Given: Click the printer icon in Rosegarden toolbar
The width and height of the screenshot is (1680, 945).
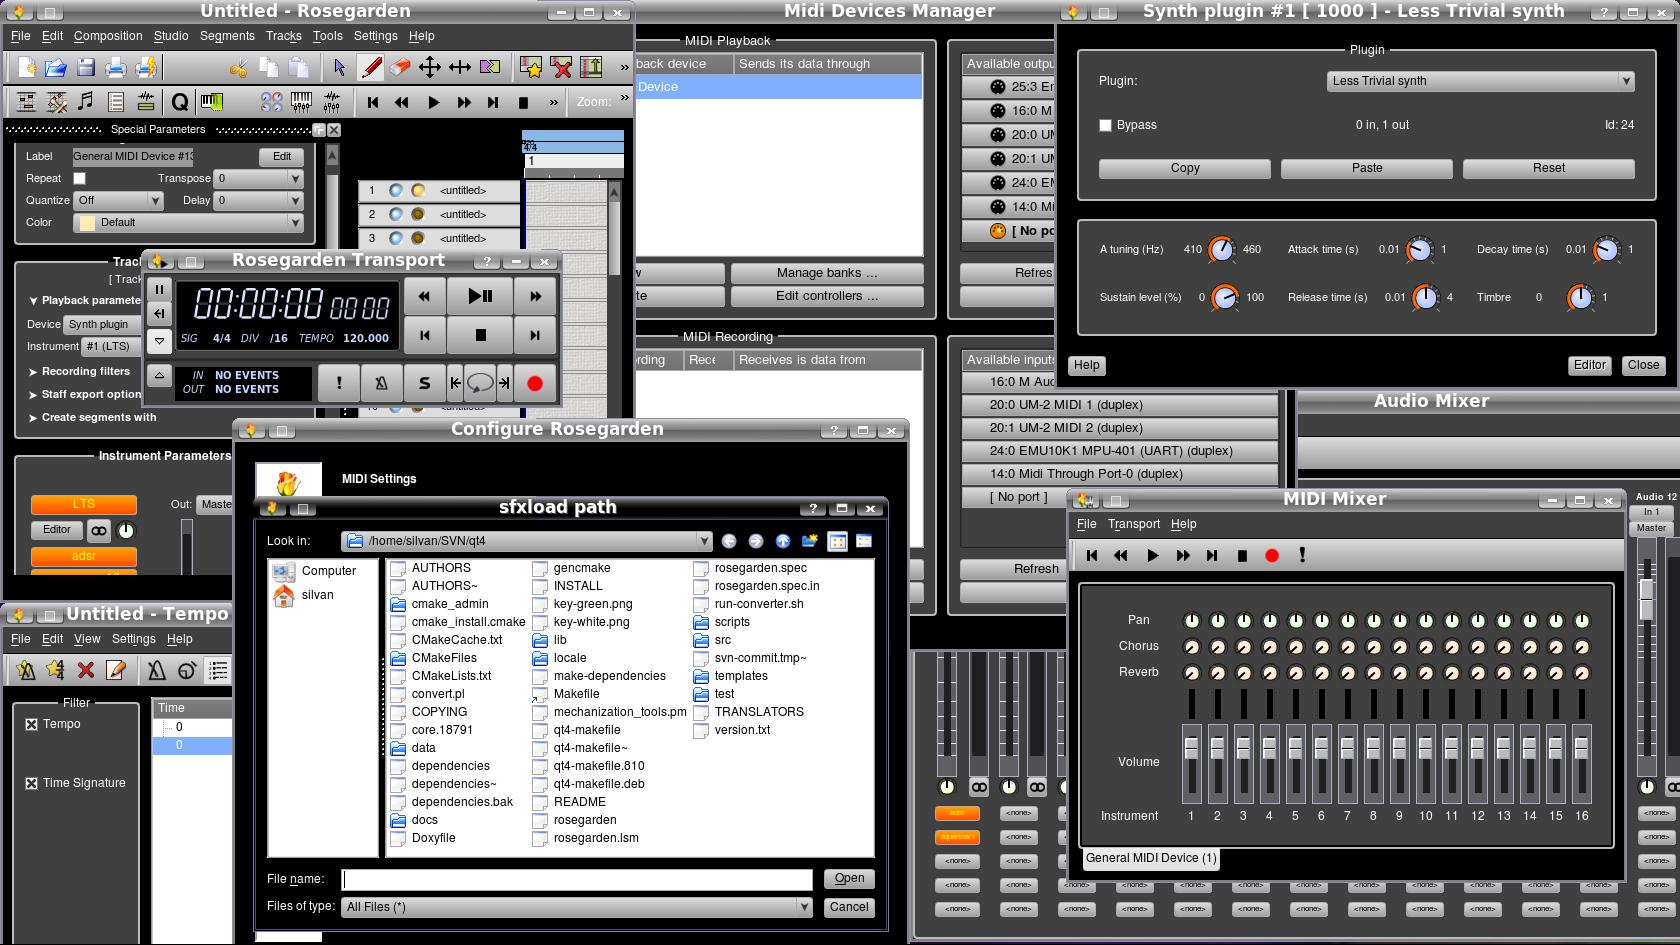Looking at the screenshot, I should coord(116,67).
